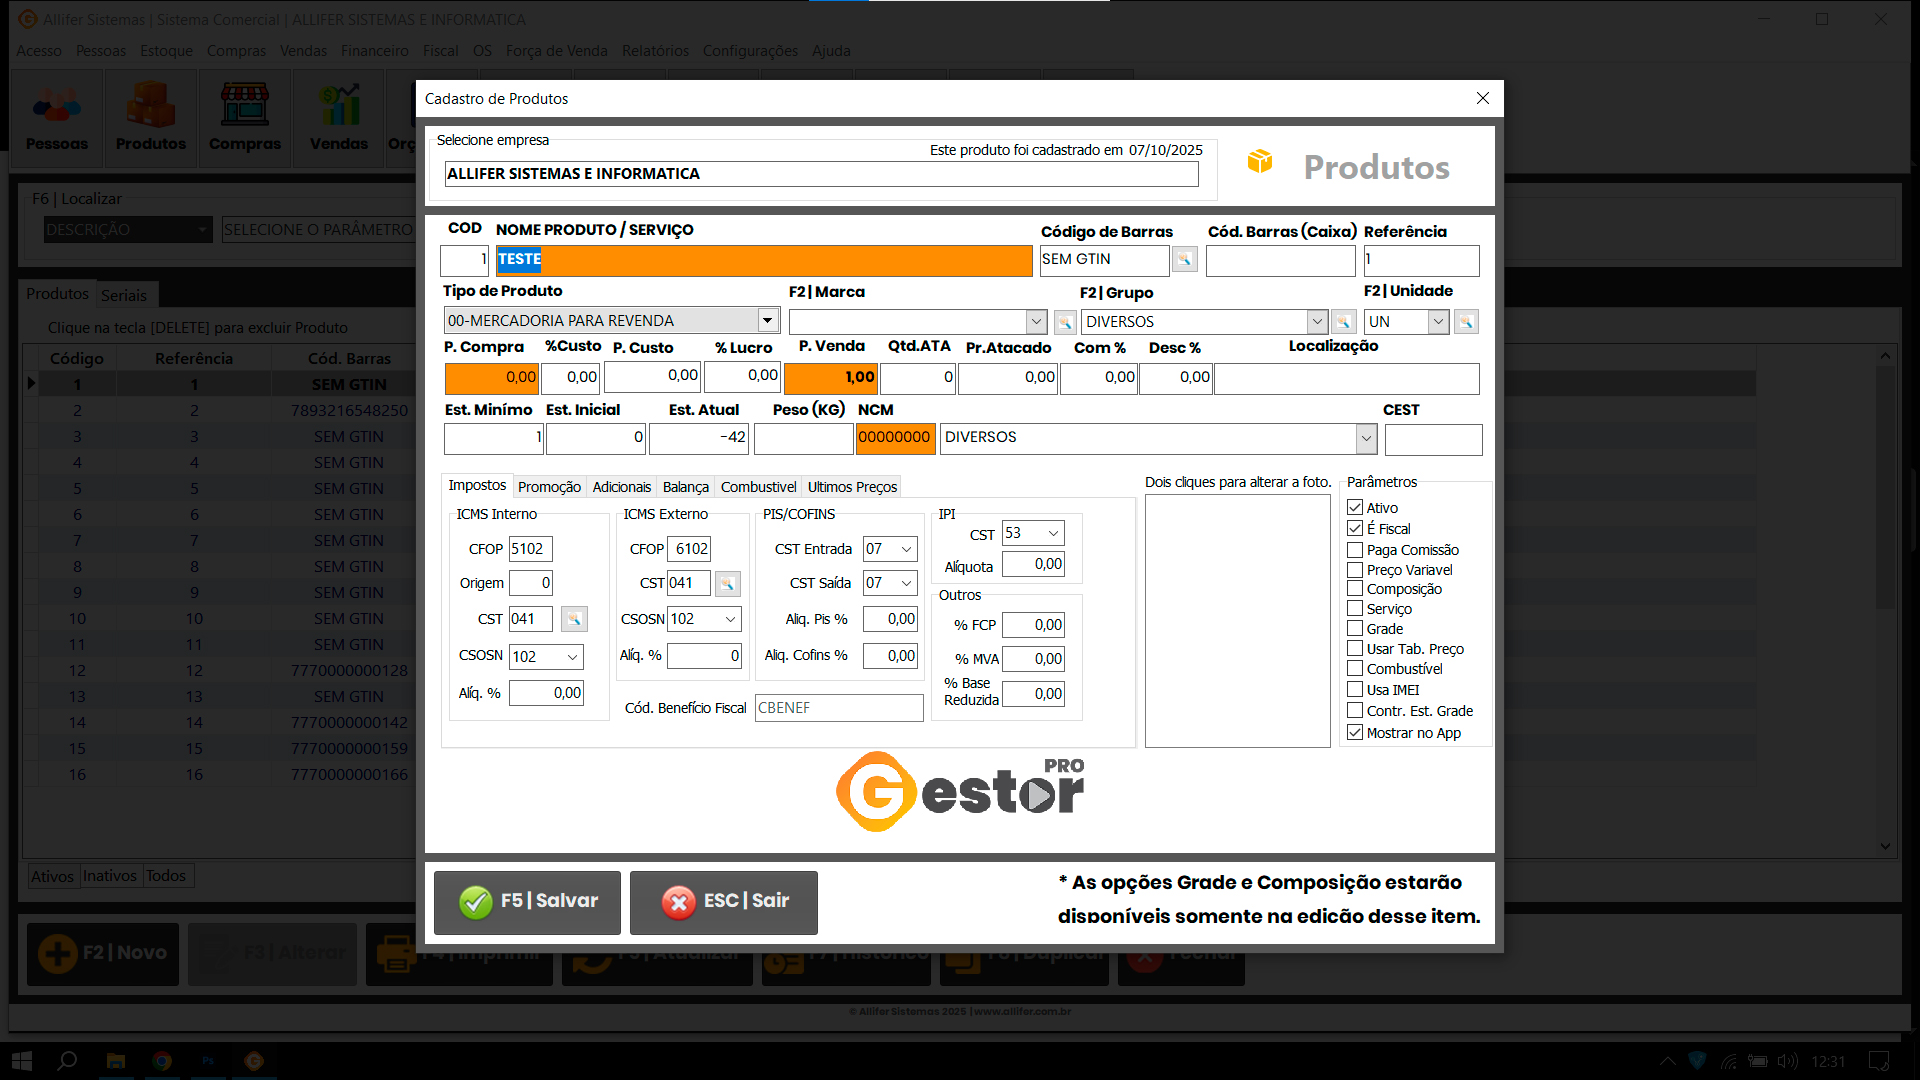Click the Unidade lookup magnifier icon
The width and height of the screenshot is (1920, 1080).
click(1466, 322)
